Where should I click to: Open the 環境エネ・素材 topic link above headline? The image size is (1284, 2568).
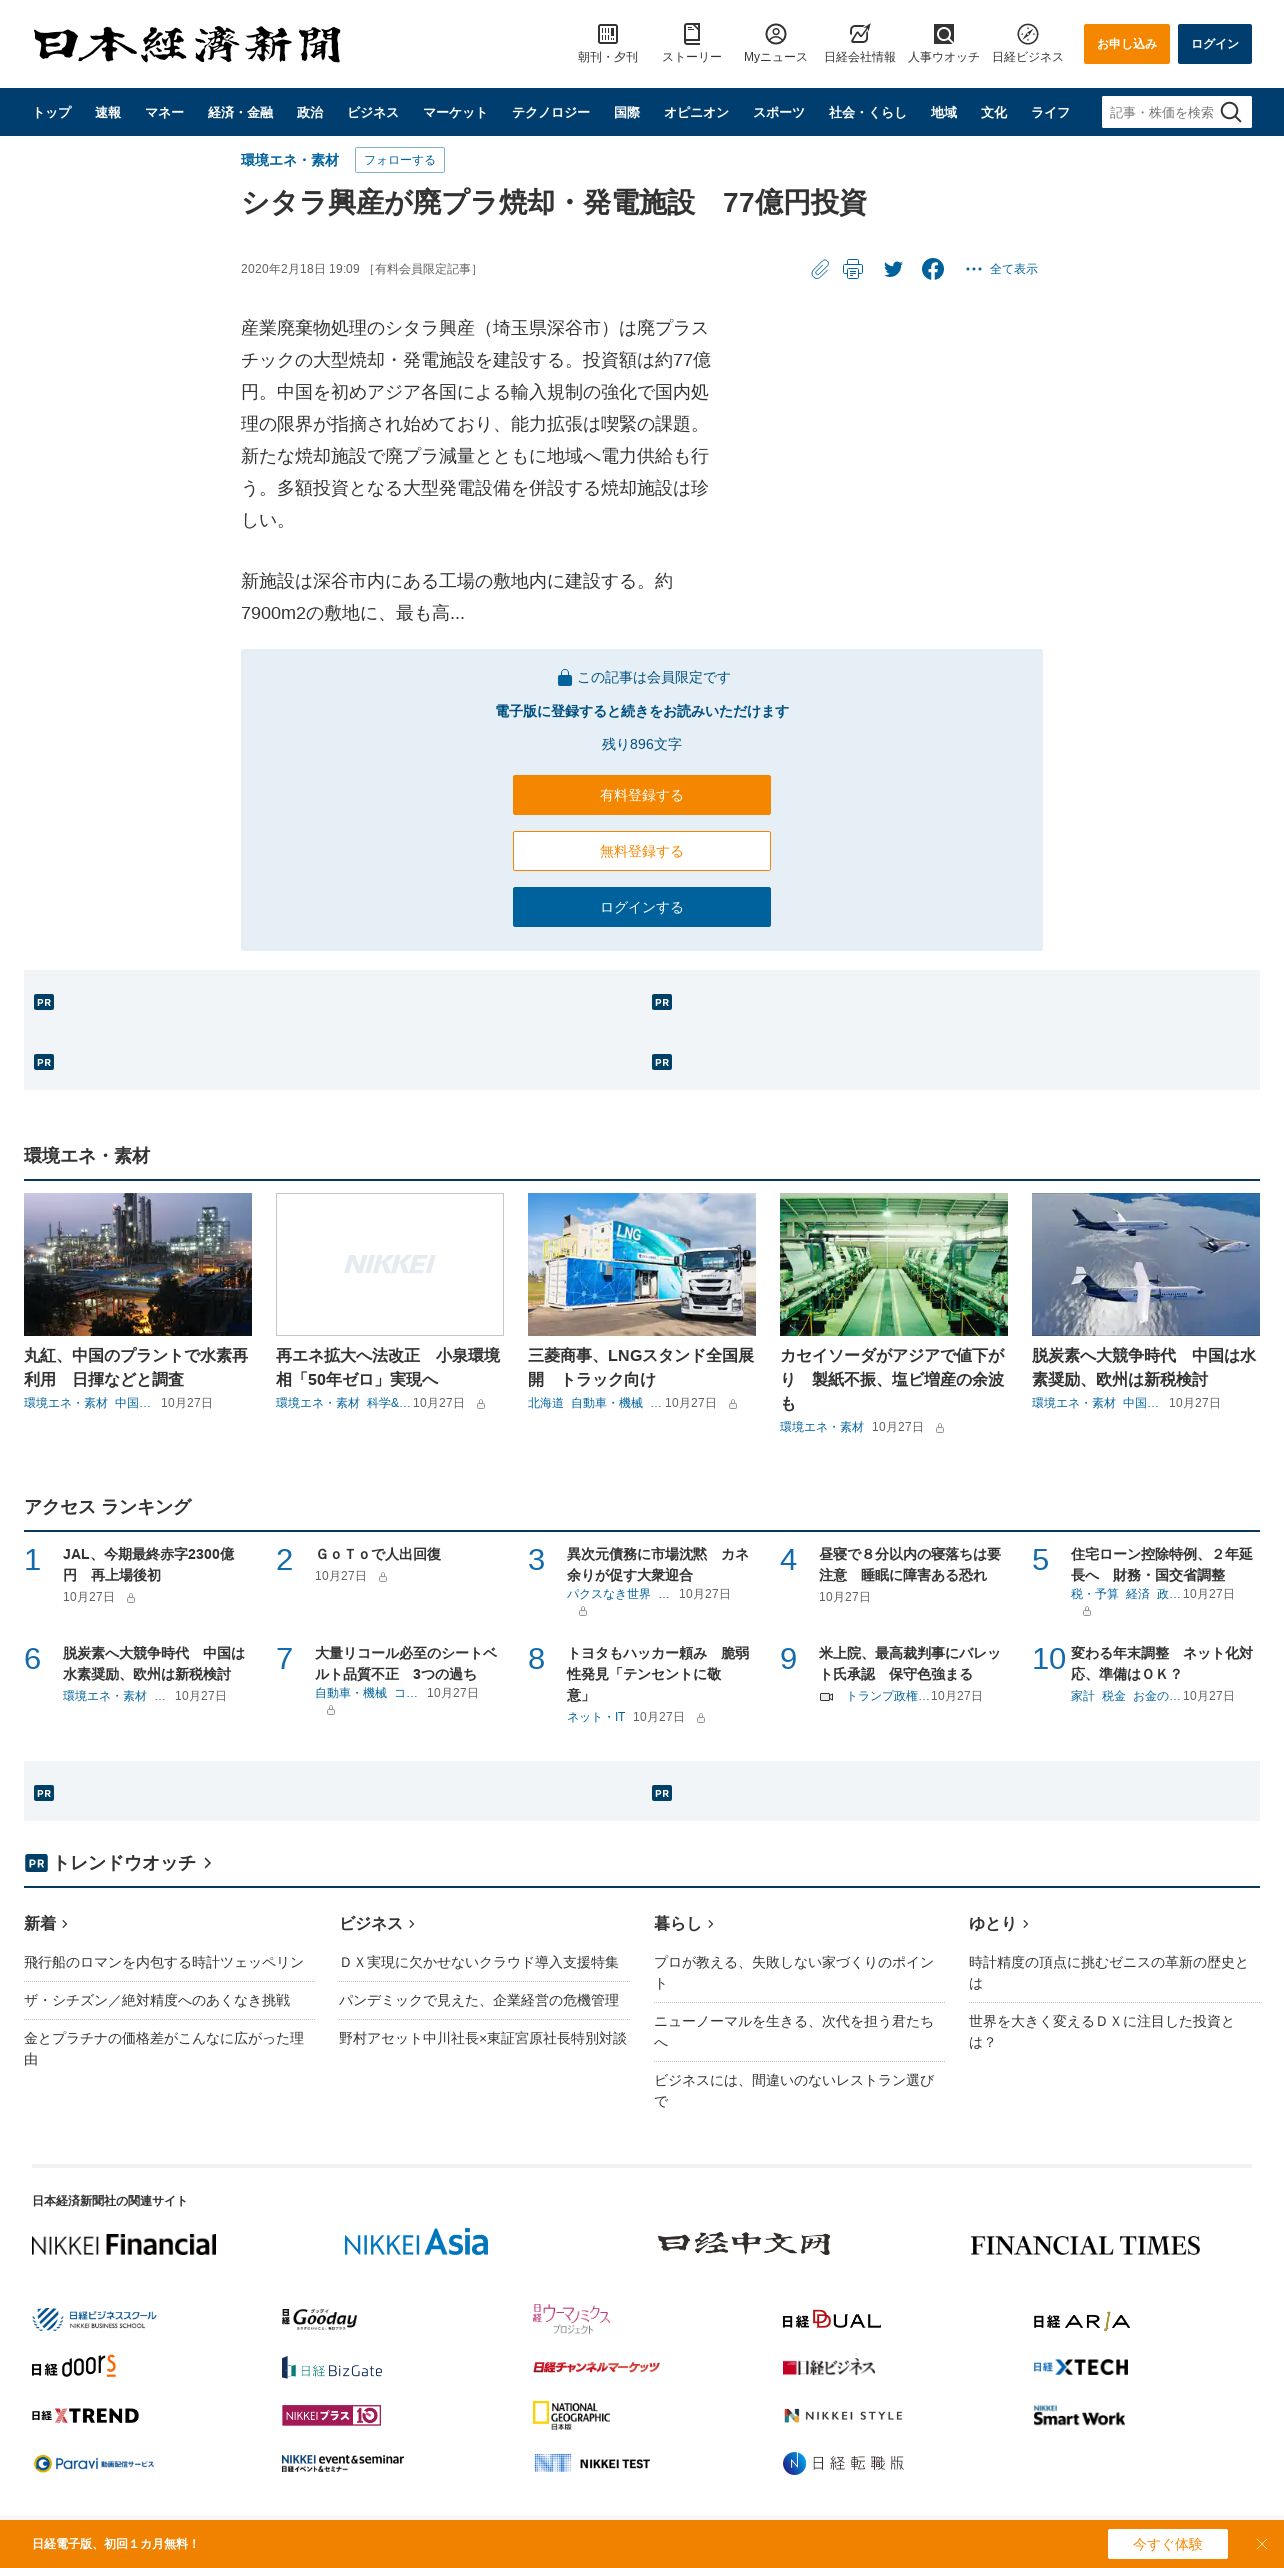coord(290,160)
